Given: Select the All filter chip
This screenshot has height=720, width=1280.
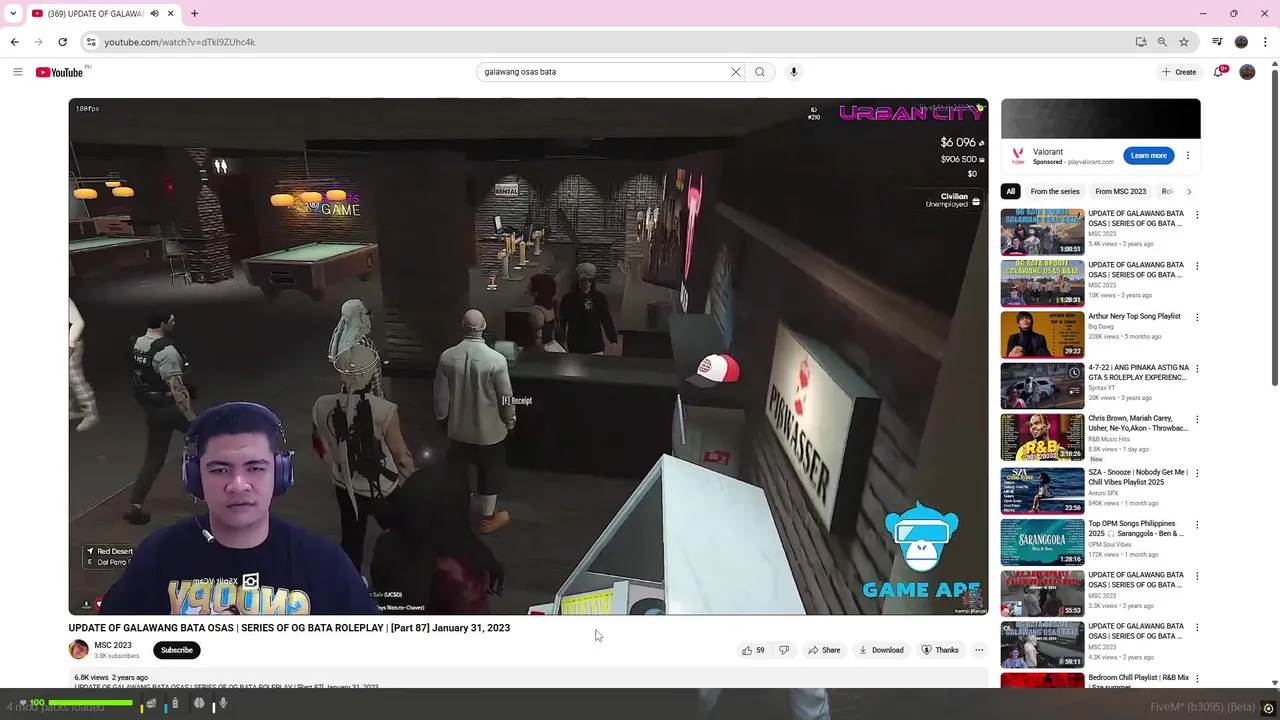Looking at the screenshot, I should (x=1011, y=191).
